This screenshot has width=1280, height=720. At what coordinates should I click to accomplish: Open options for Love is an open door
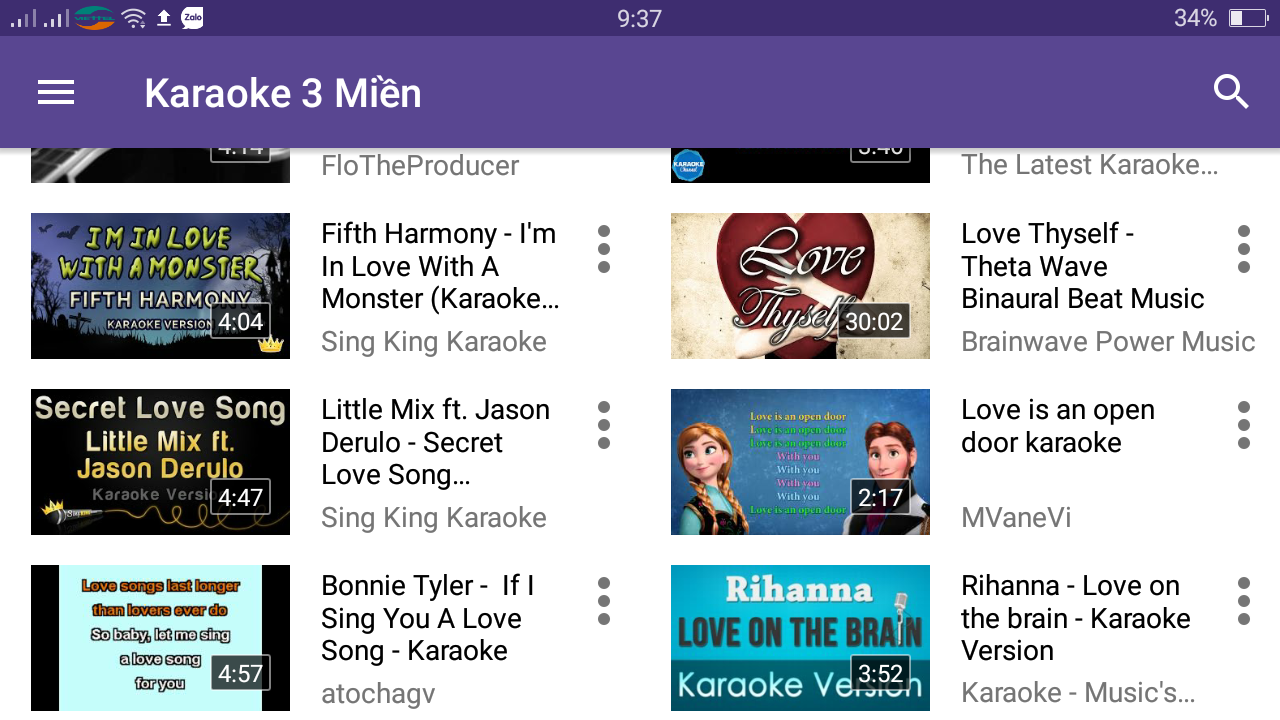point(1244,425)
